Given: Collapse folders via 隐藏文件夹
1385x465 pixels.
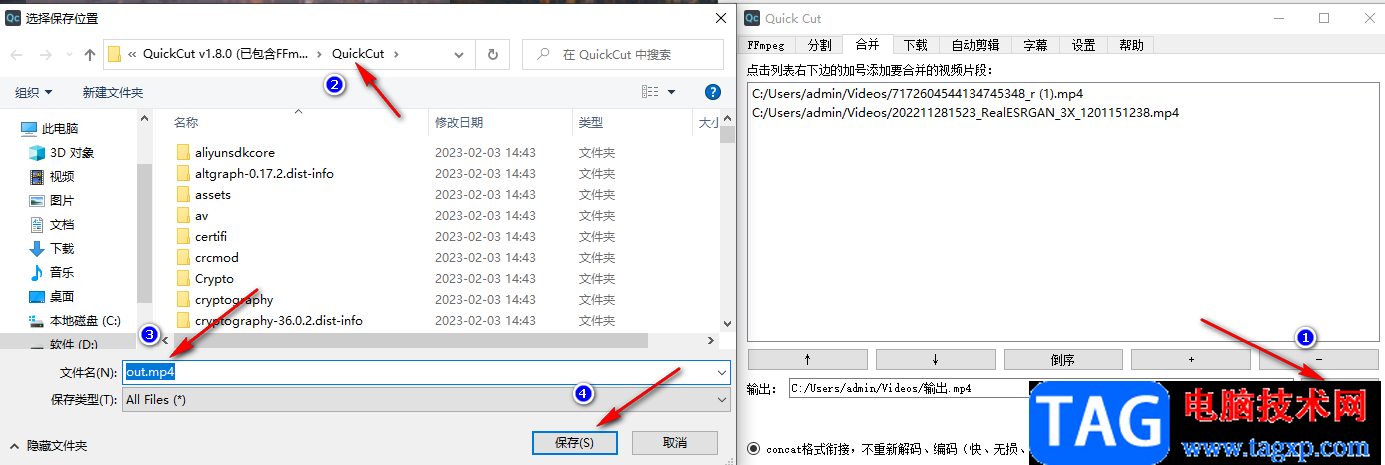Looking at the screenshot, I should 49,445.
